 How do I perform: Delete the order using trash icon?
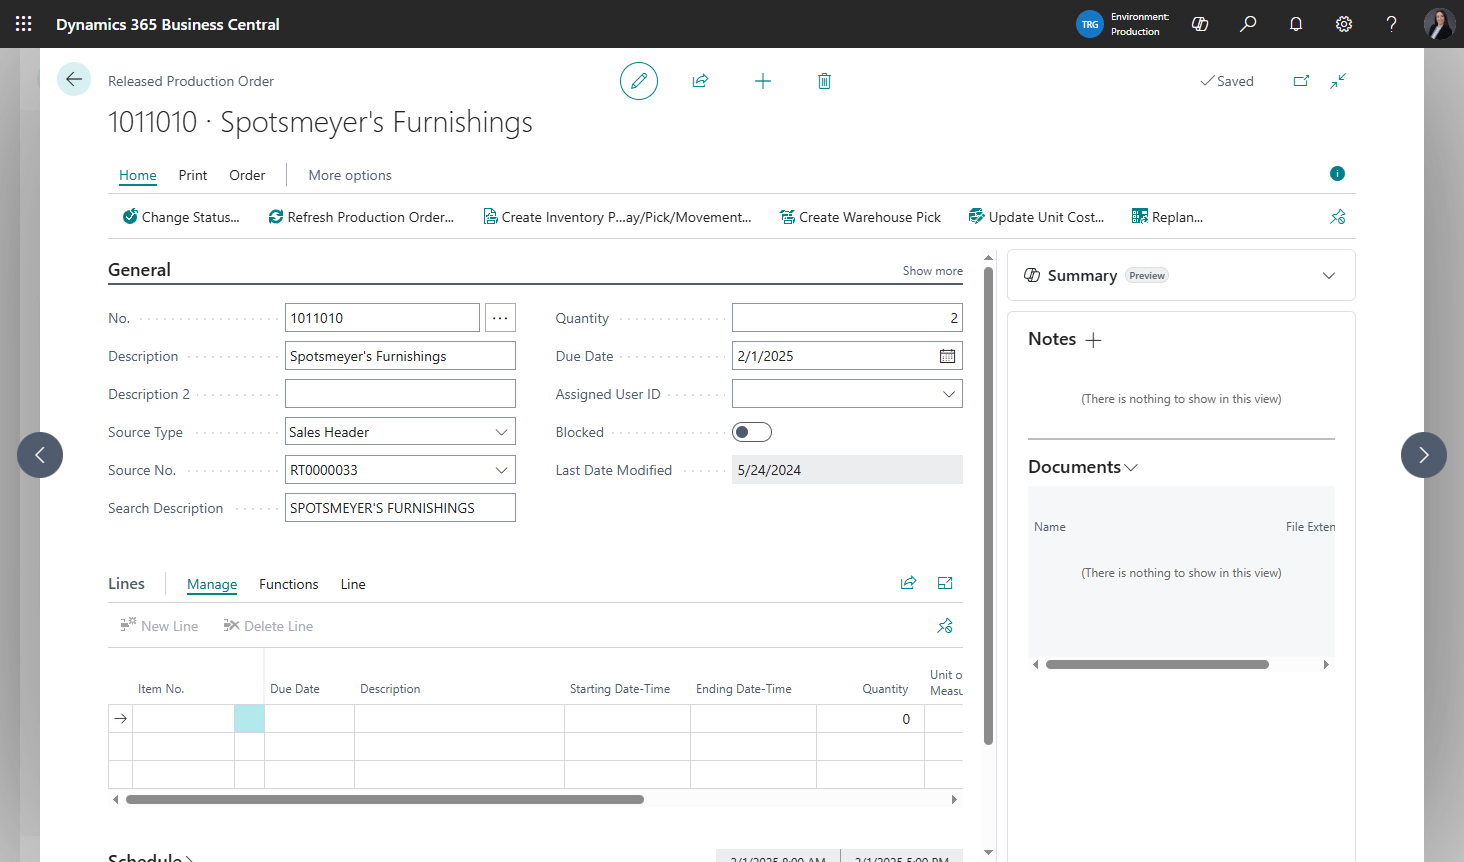point(824,81)
